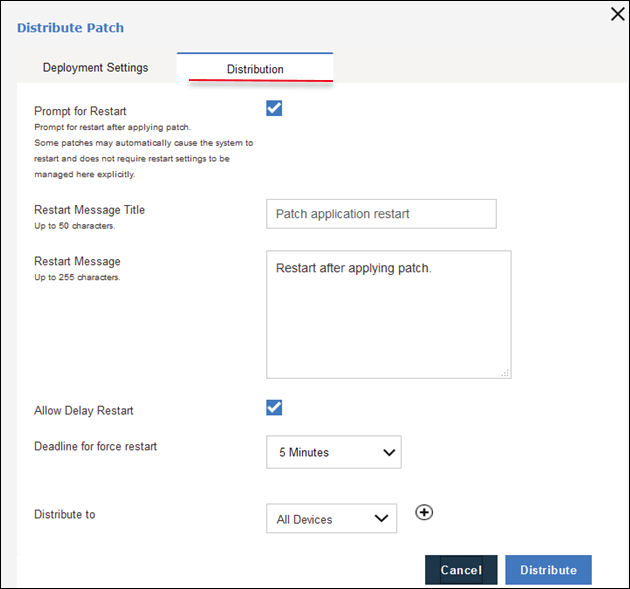Click the blue Distribute button
630x589 pixels.
pos(548,570)
